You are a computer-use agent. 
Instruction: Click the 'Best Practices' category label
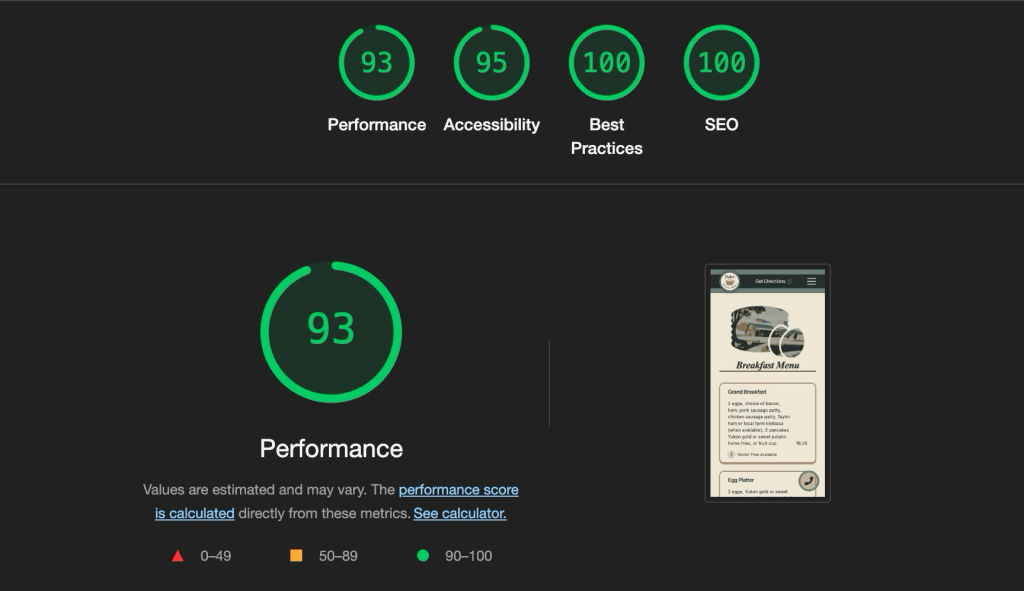(x=606, y=136)
